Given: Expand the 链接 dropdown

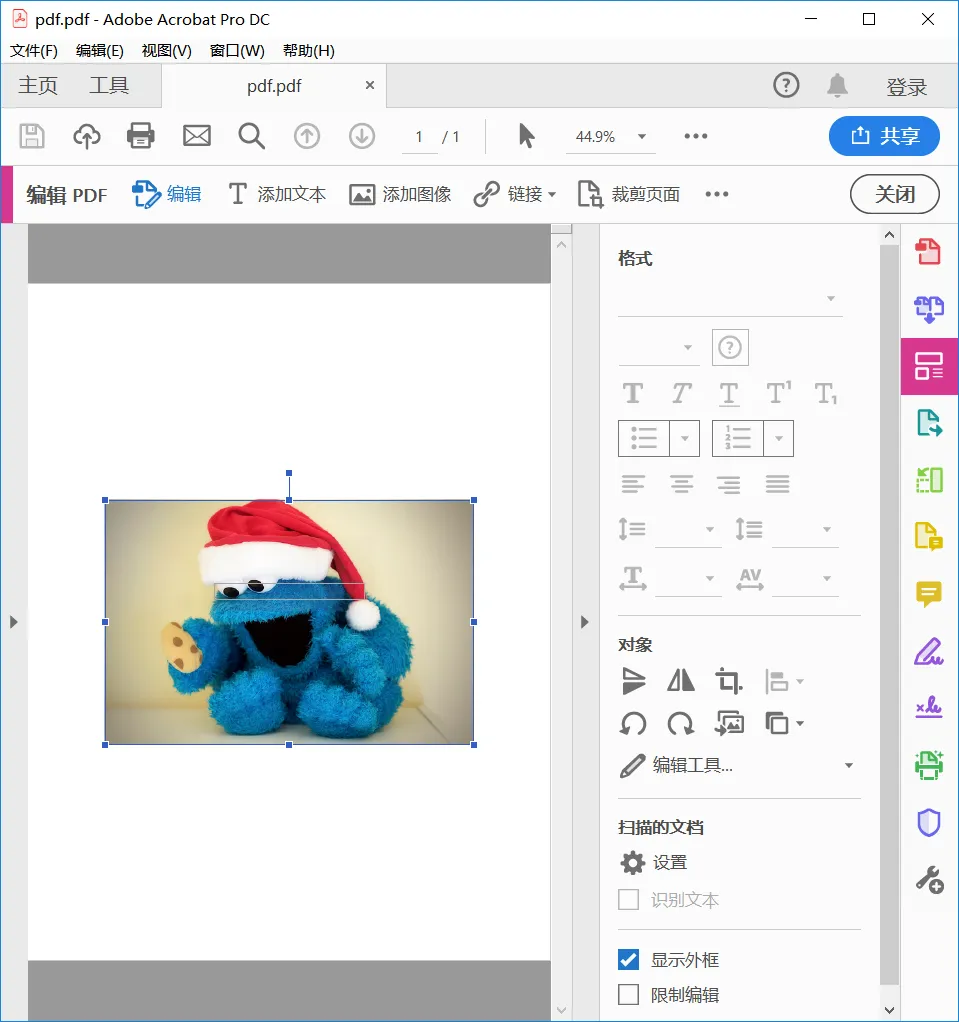Looking at the screenshot, I should coord(552,194).
